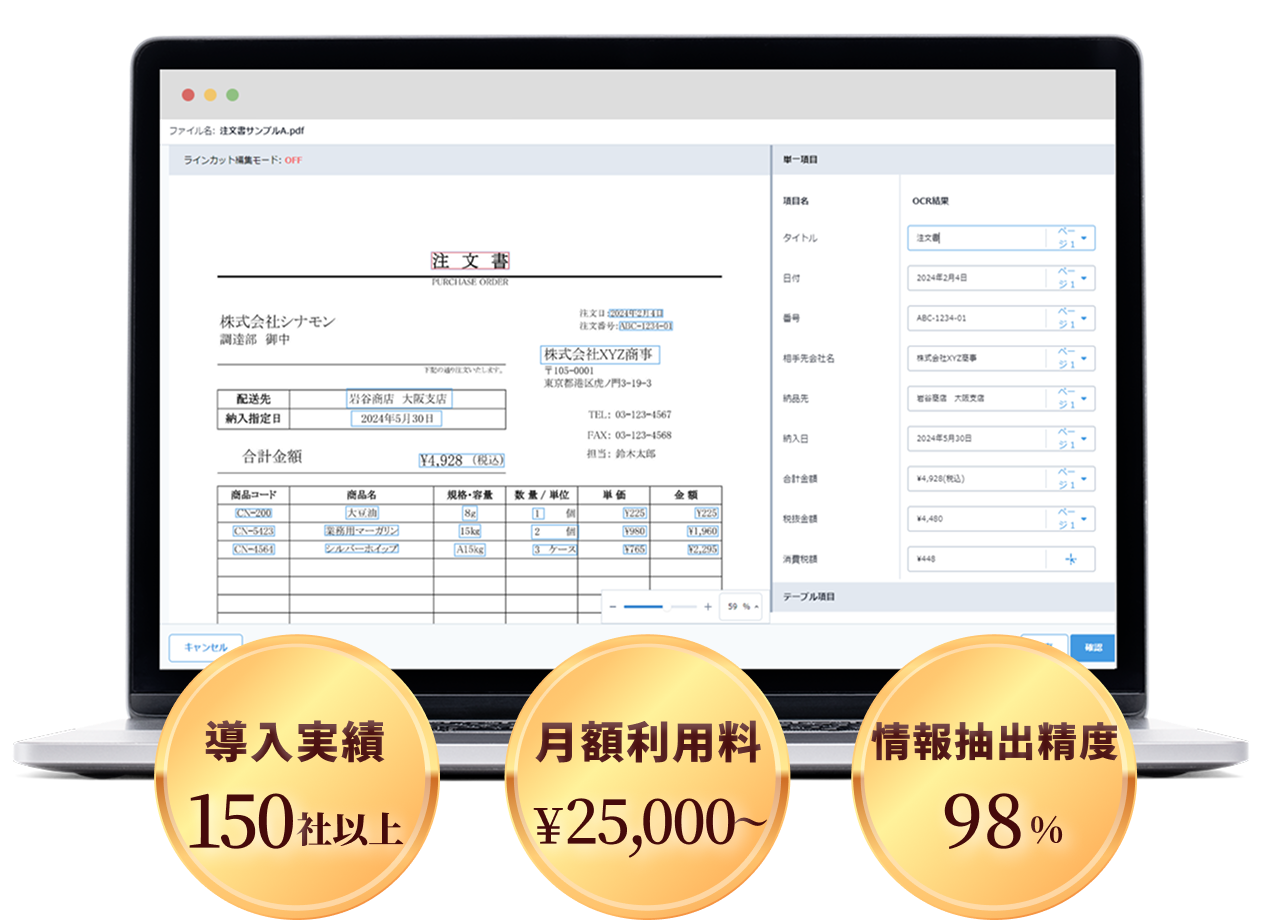The height and width of the screenshot is (920, 1264).
Task: Click the zoom in plus icon
Action: [708, 607]
